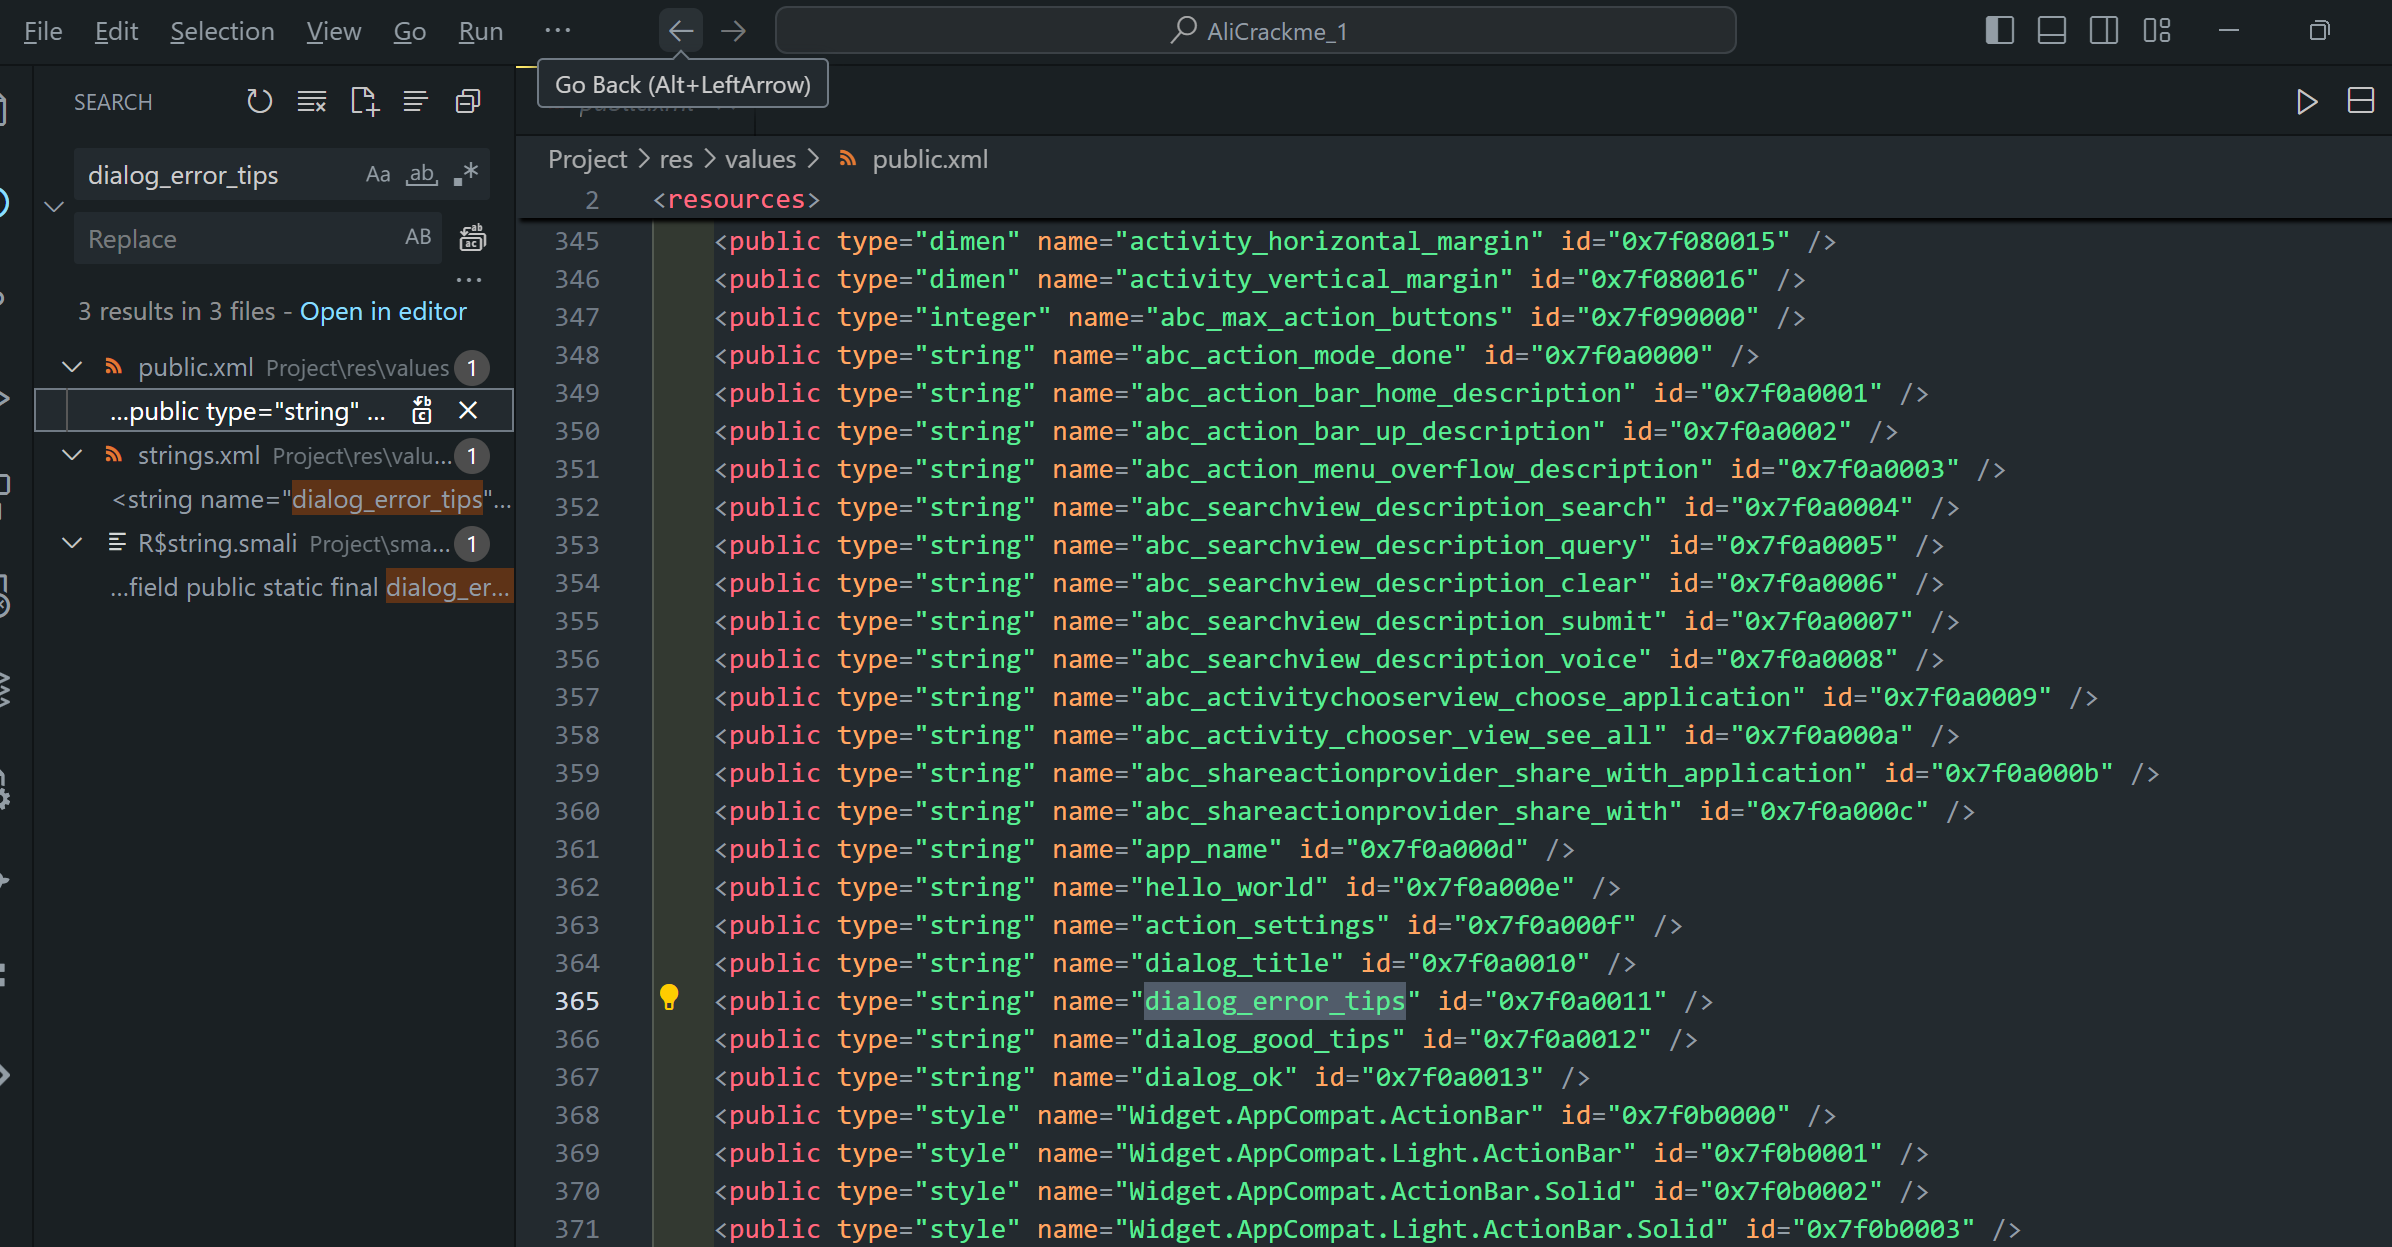Click Widget.AppCompat.ActionBar style name
This screenshot has height=1247, width=2392.
[x=1329, y=1115]
